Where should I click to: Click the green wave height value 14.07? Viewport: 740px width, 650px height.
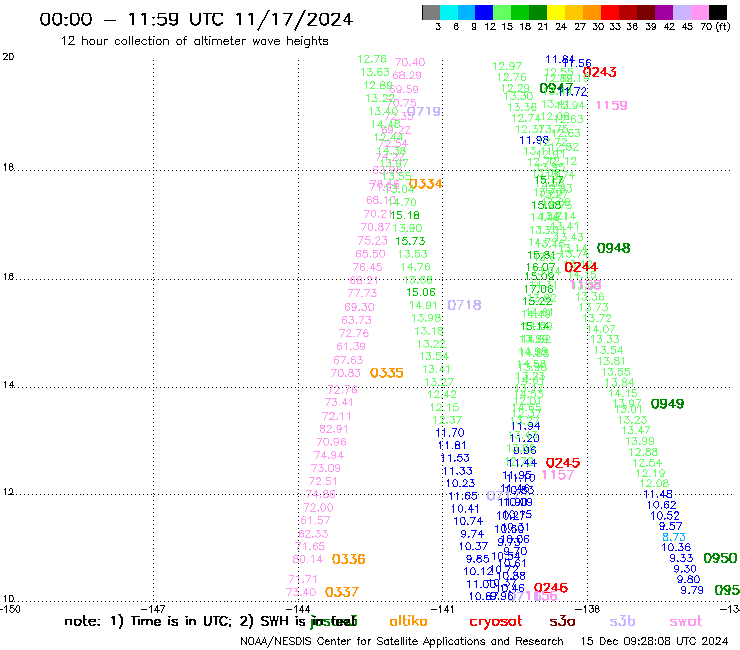[601, 329]
